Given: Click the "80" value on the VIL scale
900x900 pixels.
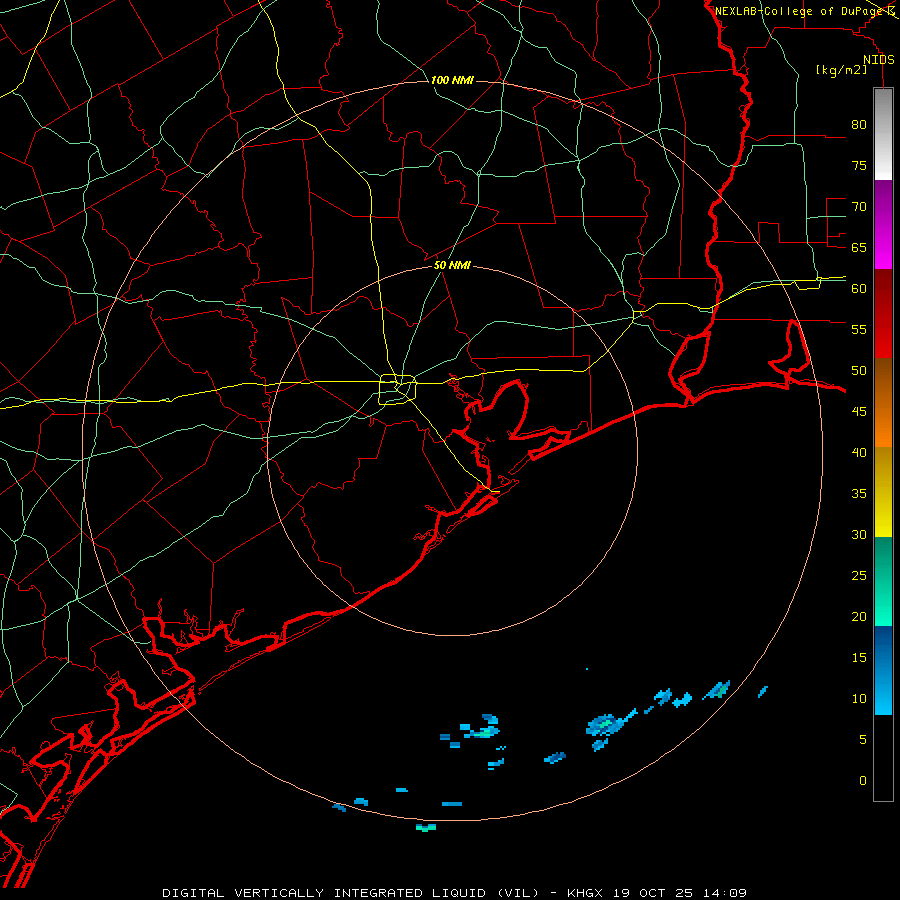Looking at the screenshot, I should [859, 125].
